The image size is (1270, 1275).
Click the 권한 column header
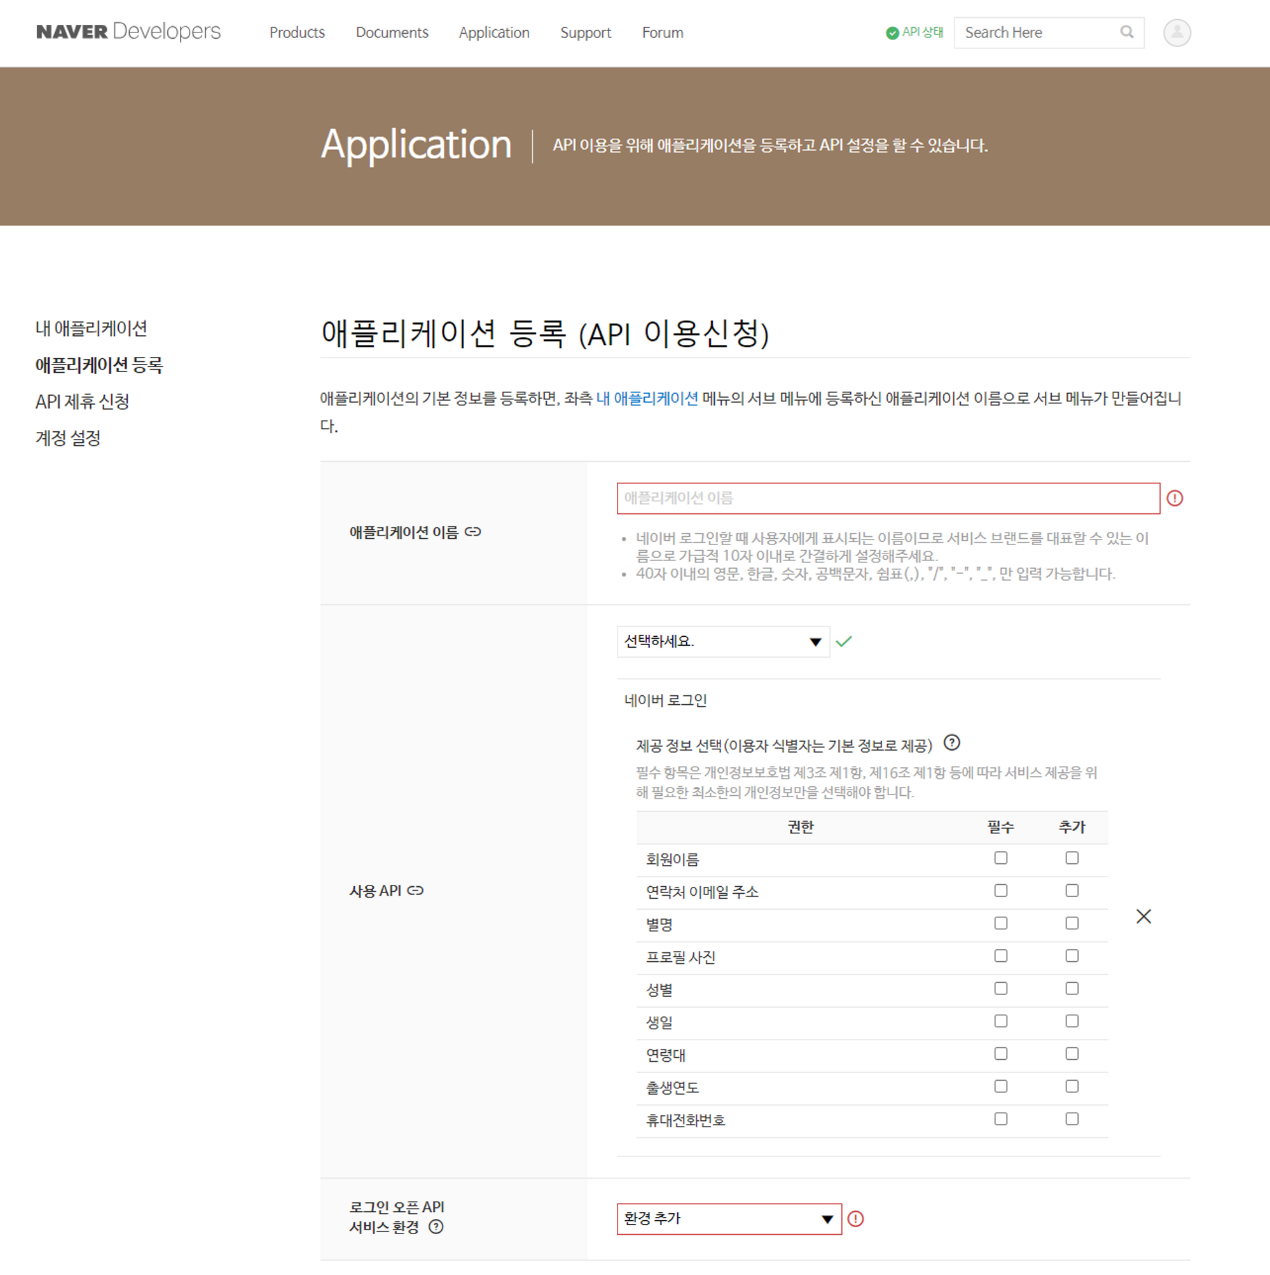pos(800,827)
